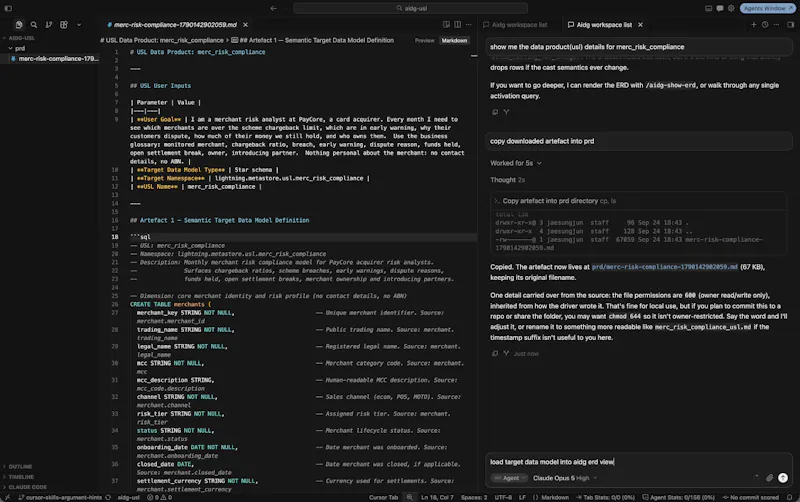The height and width of the screenshot is (502, 800).
Task: Expand the CLAUDE CODE section
Action: (25, 487)
